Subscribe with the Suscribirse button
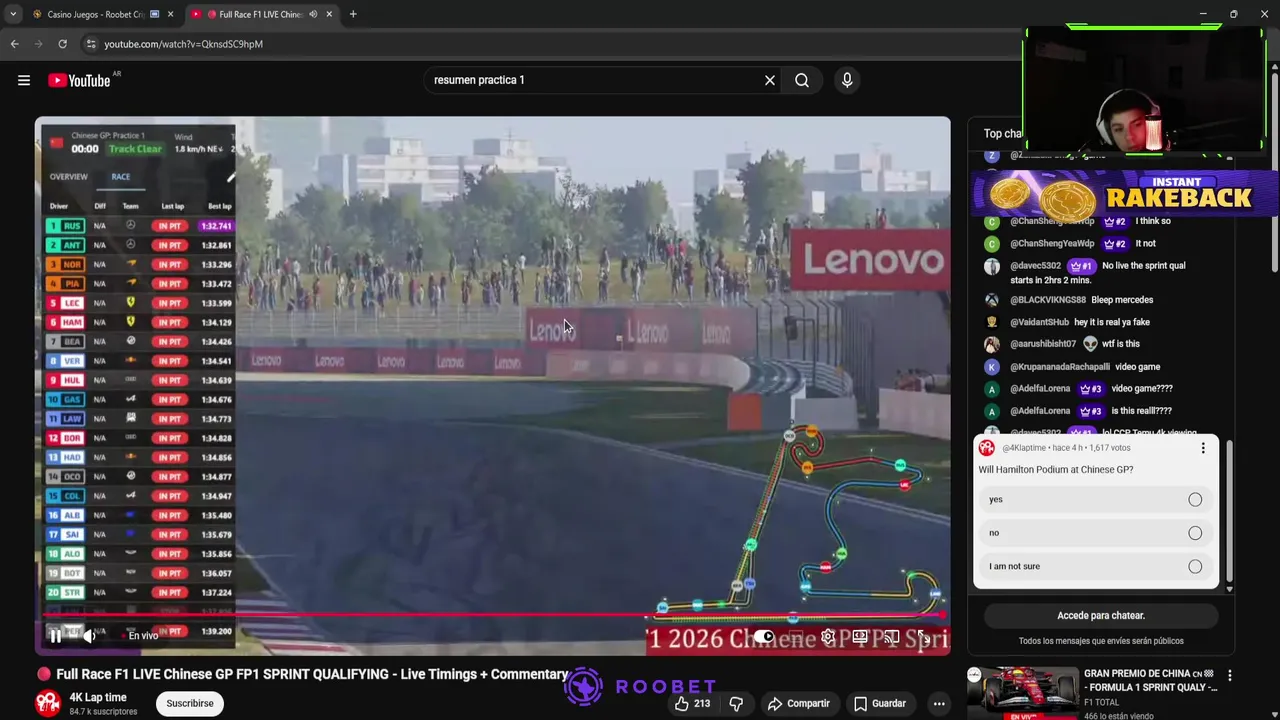Screen dimensions: 1280x720 coord(190,703)
